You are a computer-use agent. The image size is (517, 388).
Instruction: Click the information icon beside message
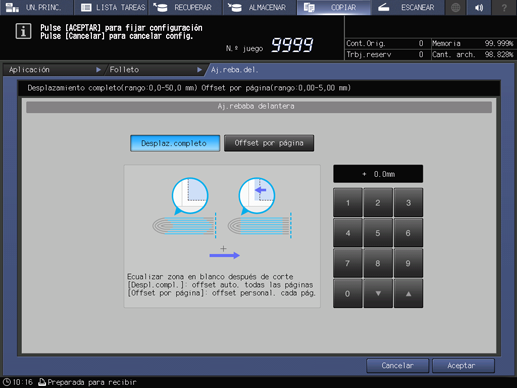(x=23, y=32)
